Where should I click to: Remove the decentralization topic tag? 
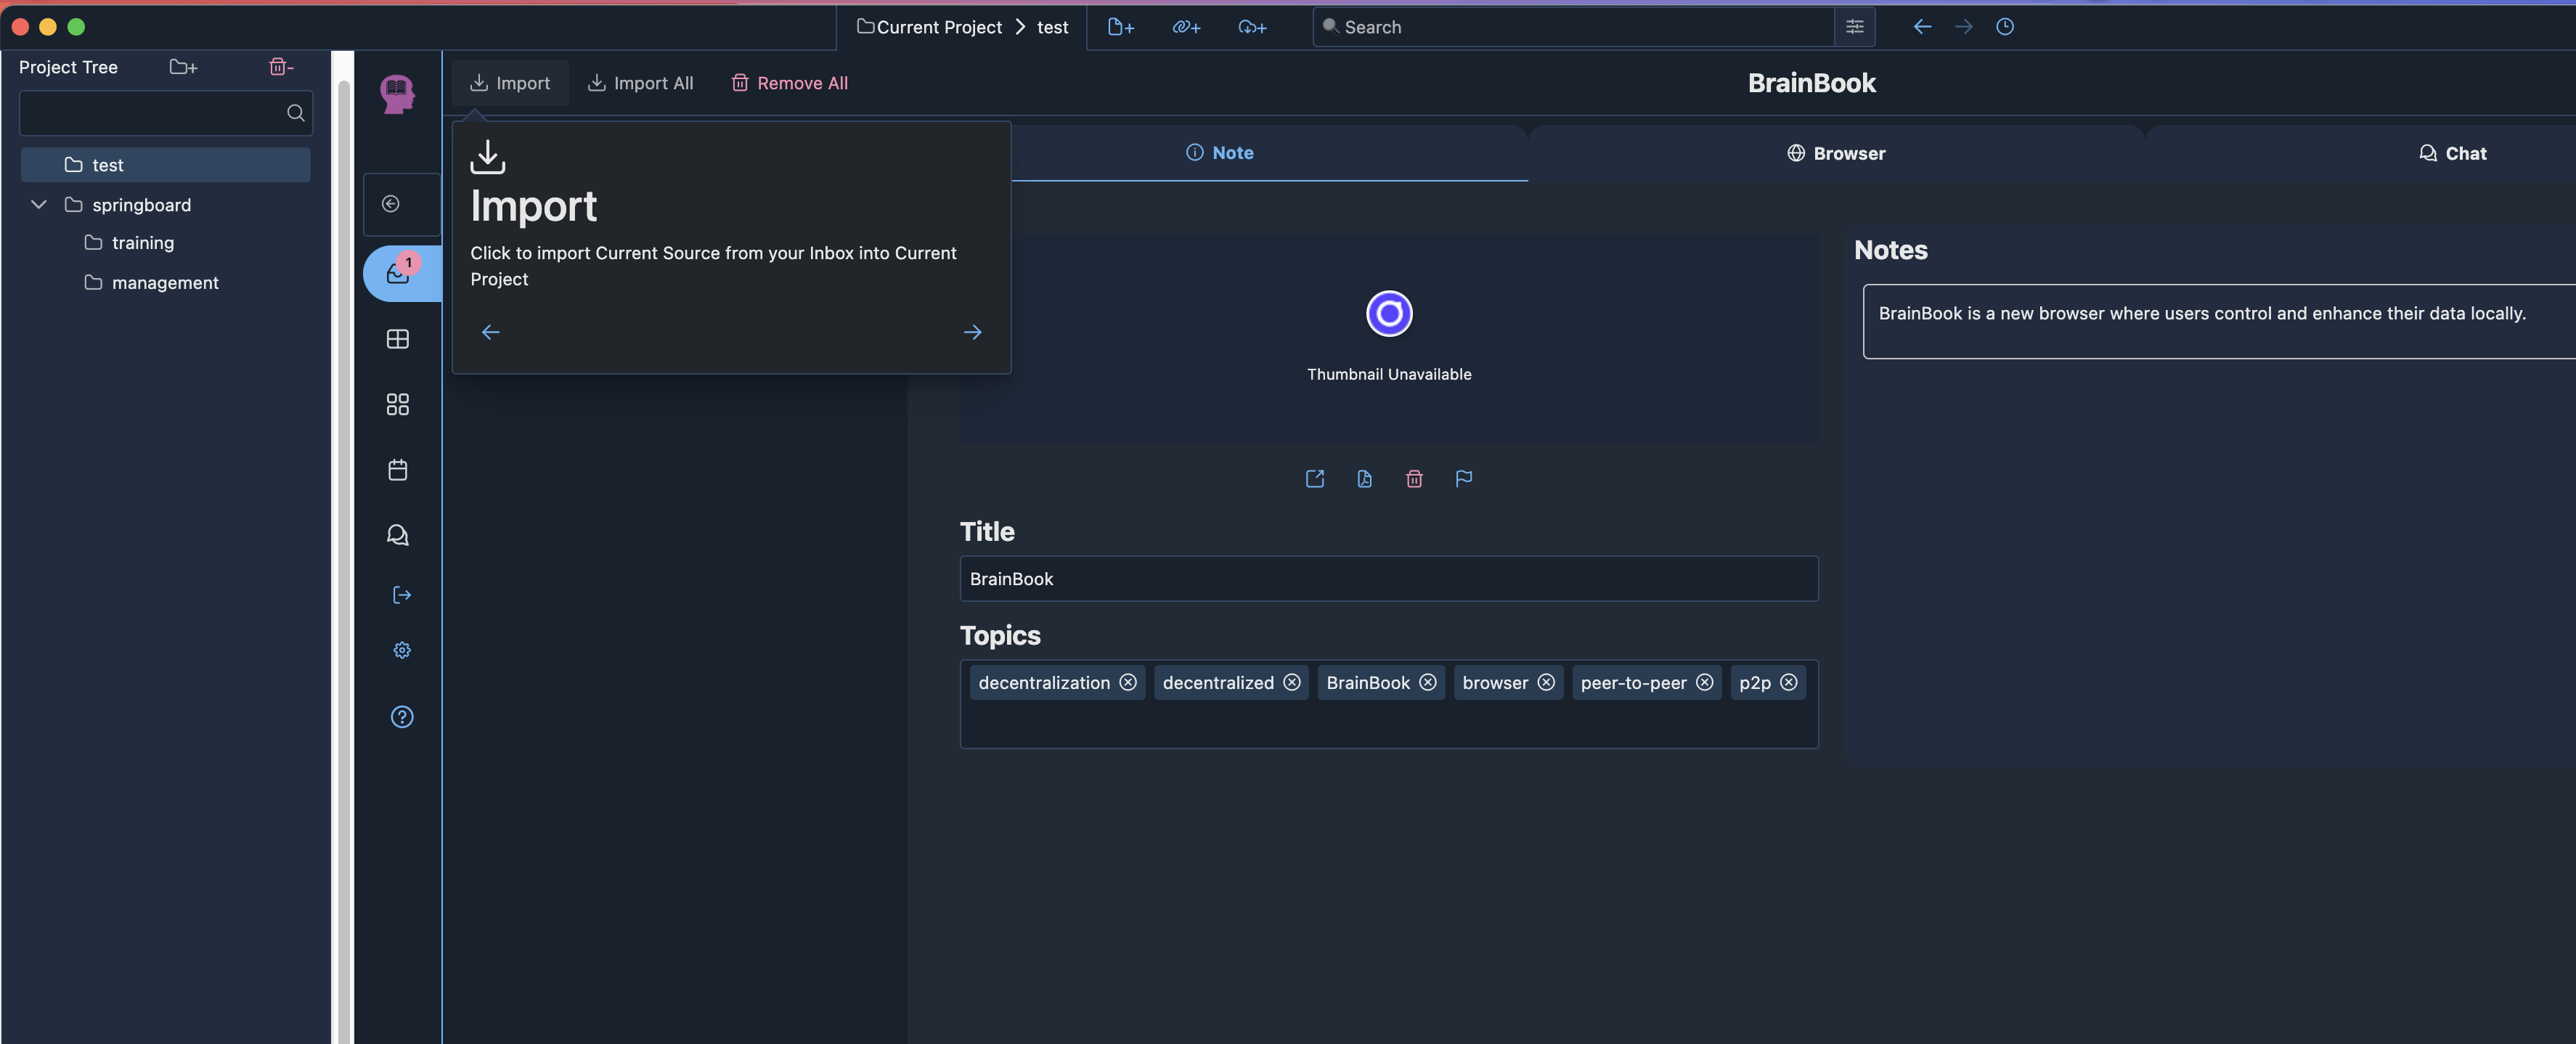[1128, 682]
